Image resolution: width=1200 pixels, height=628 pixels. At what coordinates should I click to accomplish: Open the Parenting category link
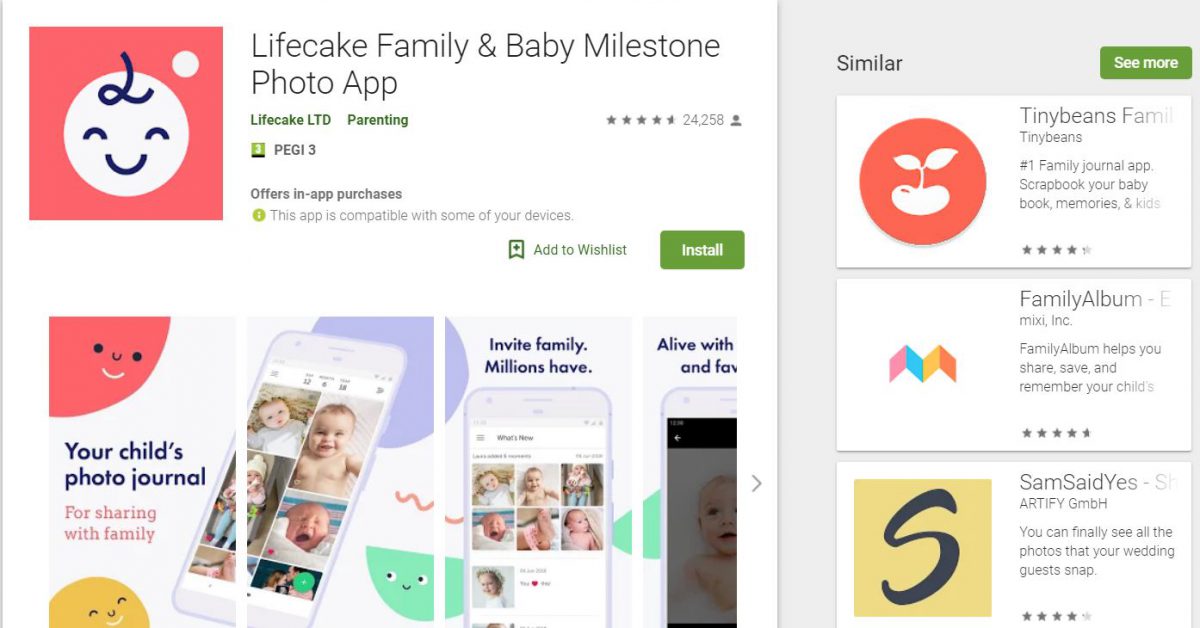tap(378, 120)
